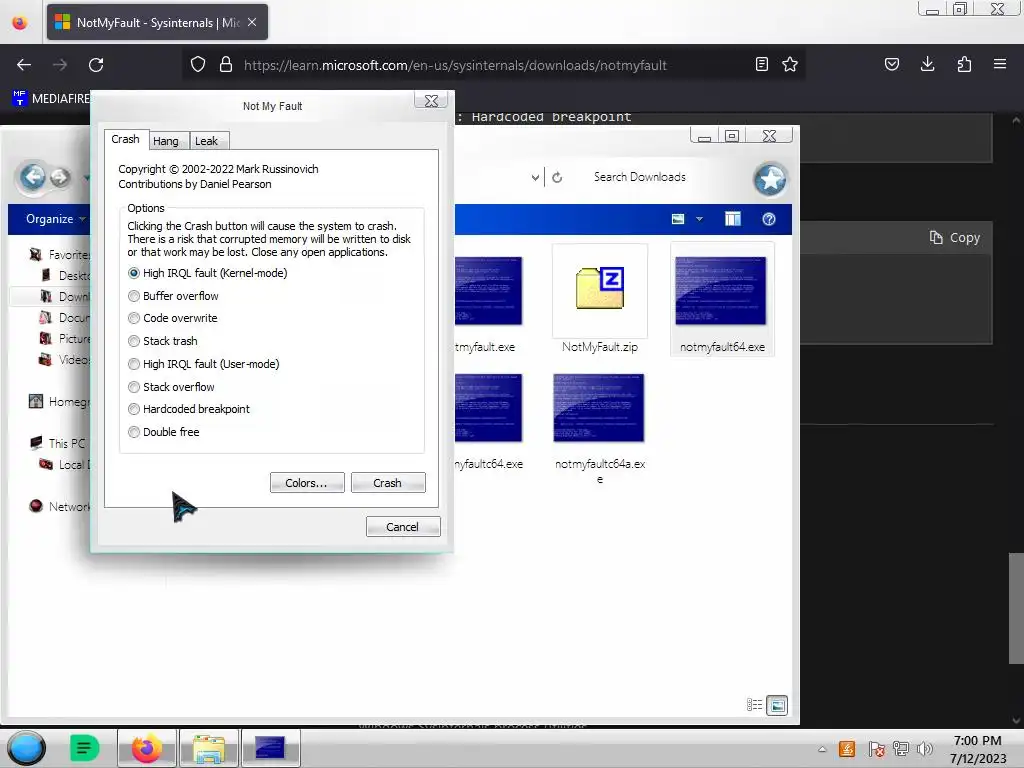Open Firefox from the taskbar
The height and width of the screenshot is (768, 1024).
[x=146, y=748]
